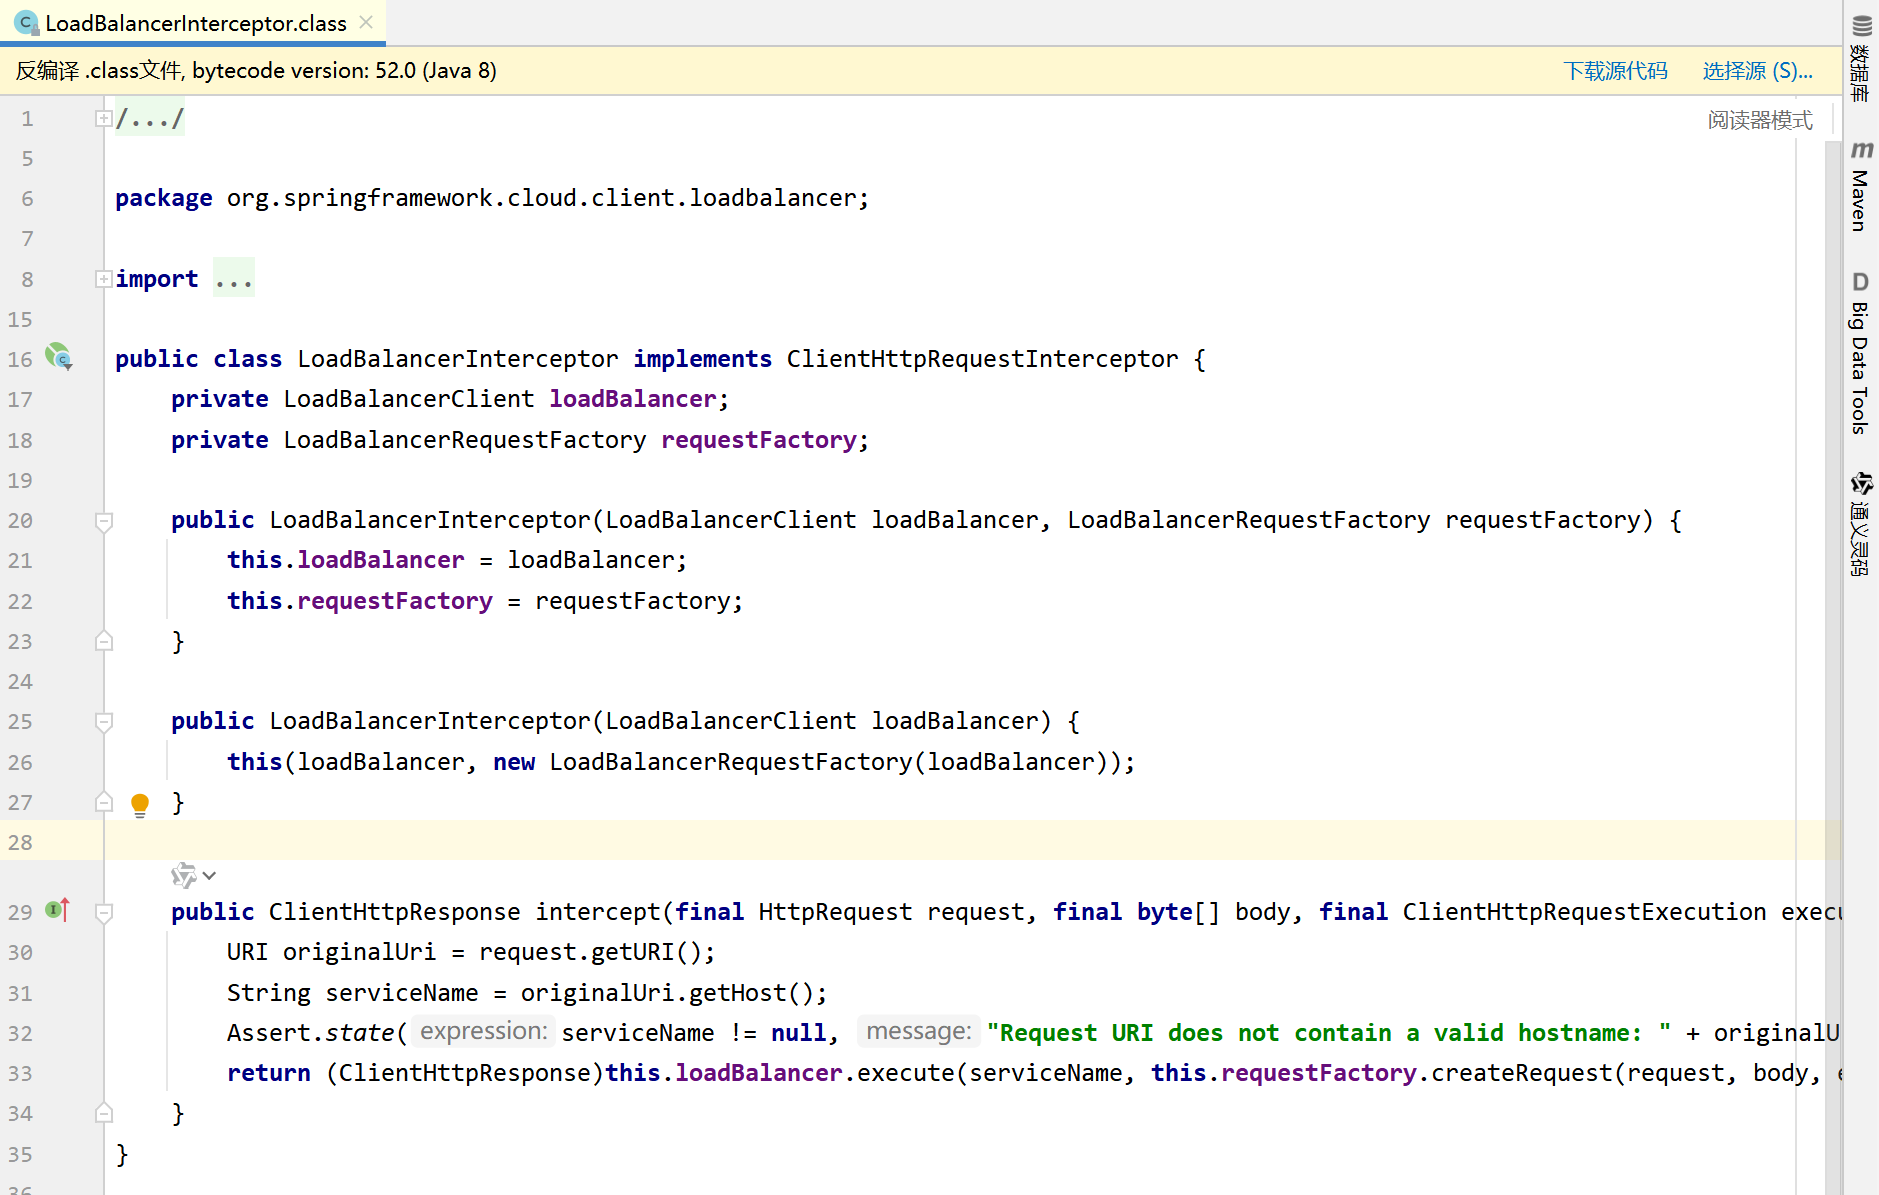Expand the folded imports on line 8

[103, 279]
